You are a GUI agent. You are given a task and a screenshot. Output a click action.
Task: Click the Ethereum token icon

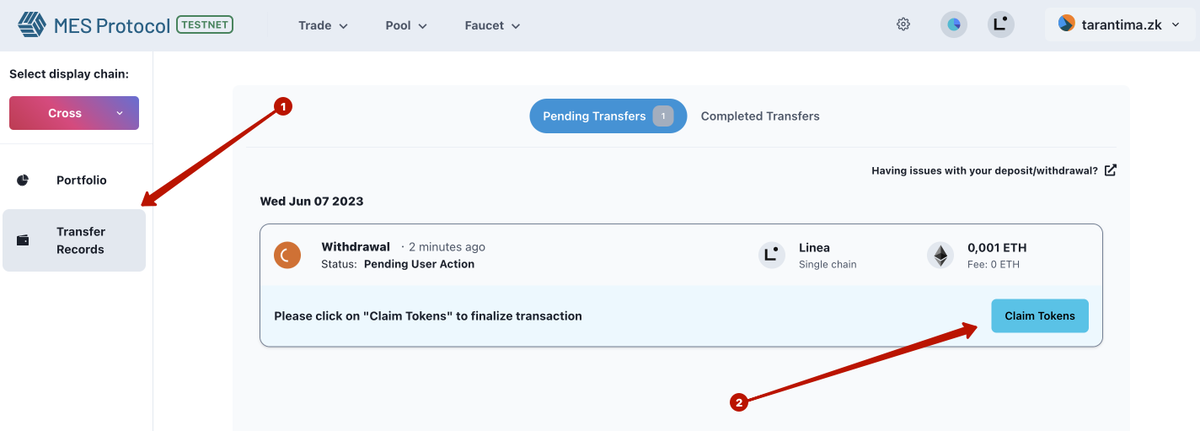pos(940,256)
